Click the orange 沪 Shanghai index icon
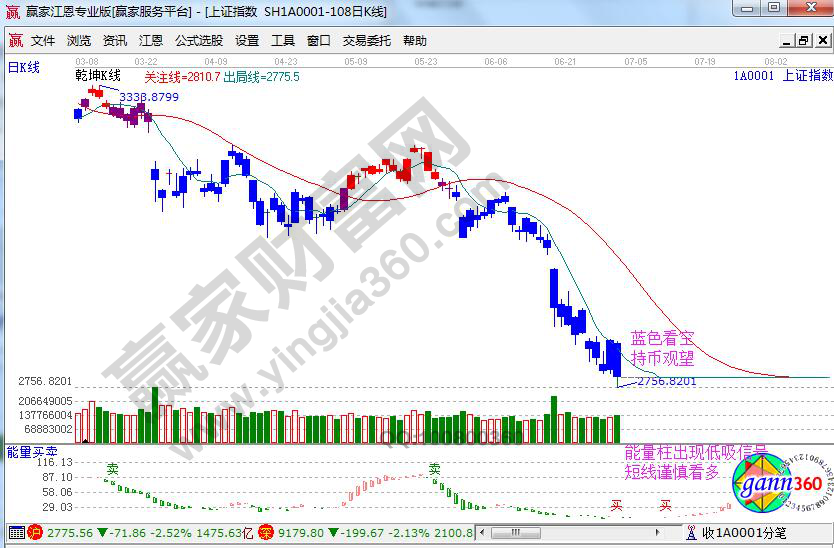 pyautogui.click(x=35, y=532)
